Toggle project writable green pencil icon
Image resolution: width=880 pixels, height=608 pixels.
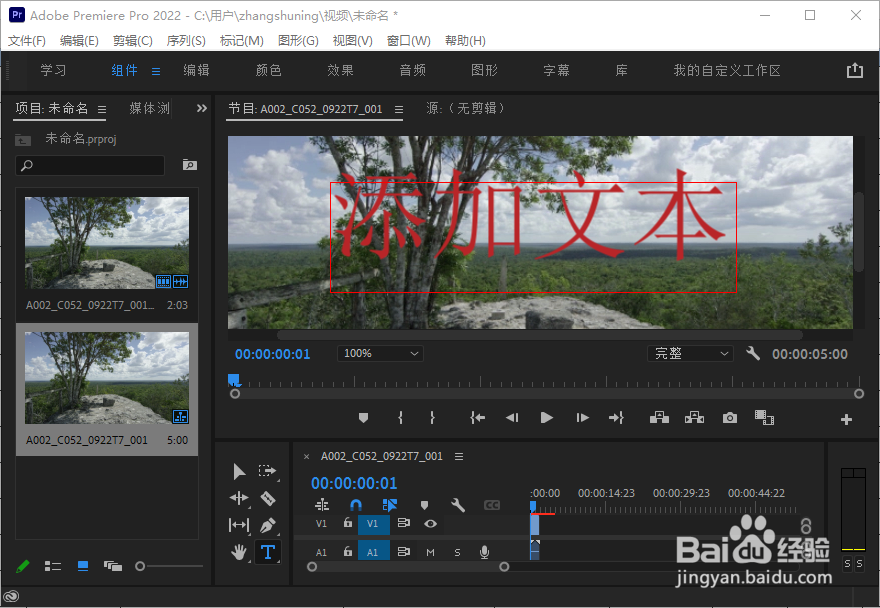[22, 566]
